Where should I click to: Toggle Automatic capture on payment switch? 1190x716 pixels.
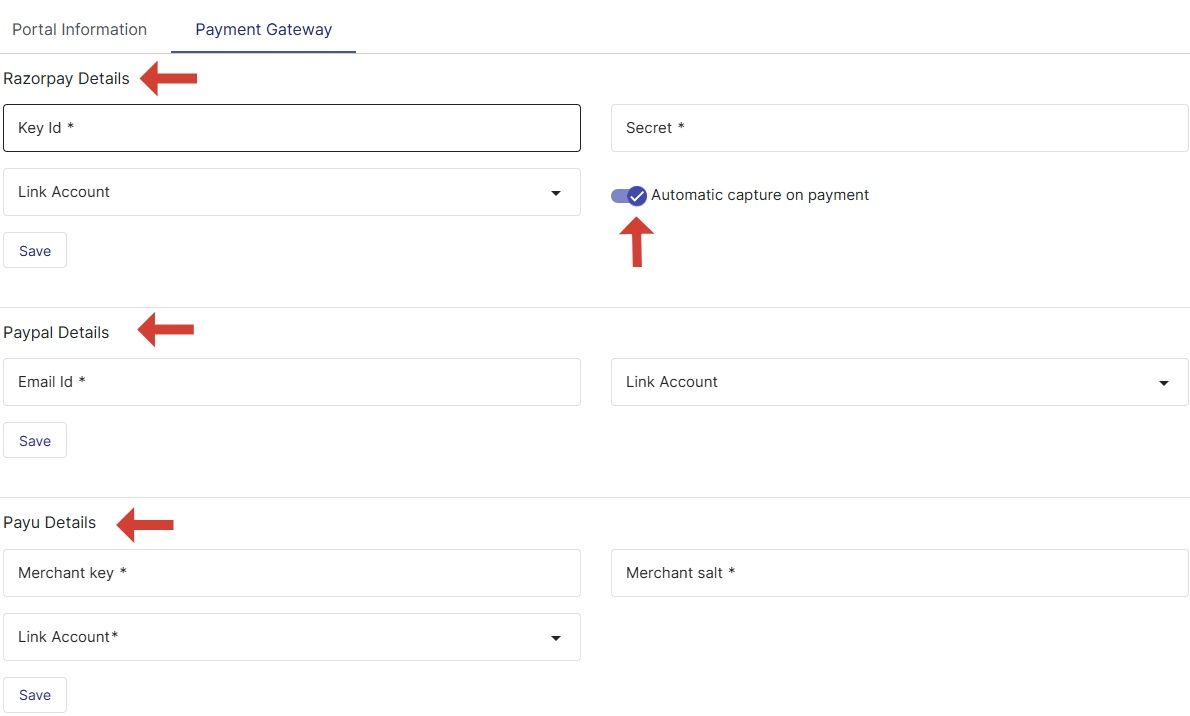[628, 196]
